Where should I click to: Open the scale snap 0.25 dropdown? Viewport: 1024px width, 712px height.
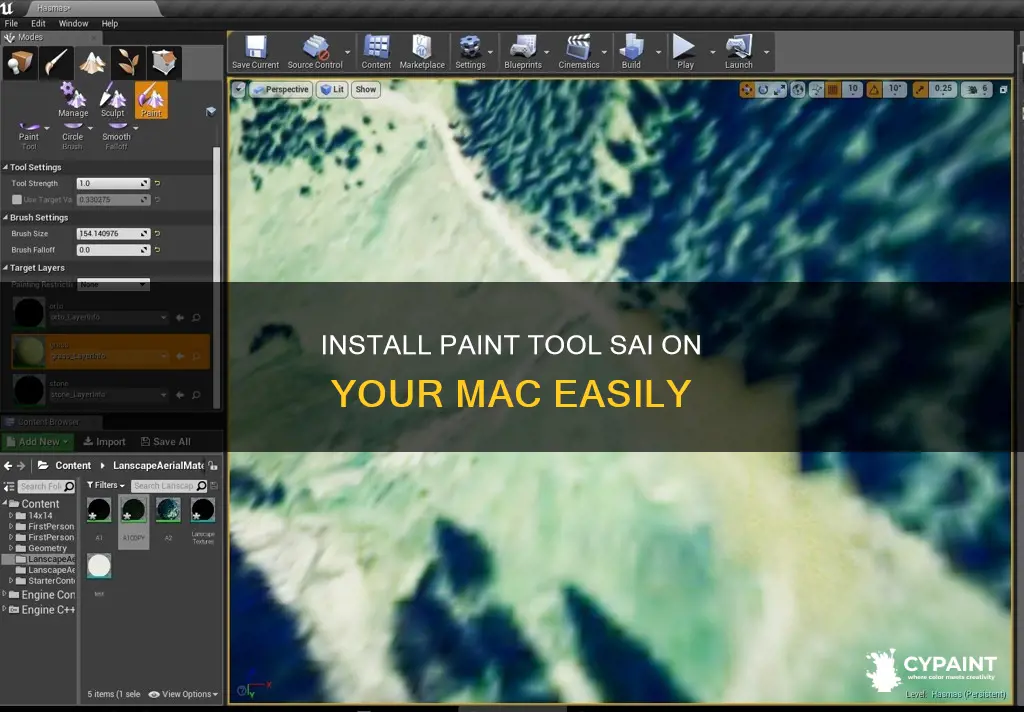click(x=943, y=90)
